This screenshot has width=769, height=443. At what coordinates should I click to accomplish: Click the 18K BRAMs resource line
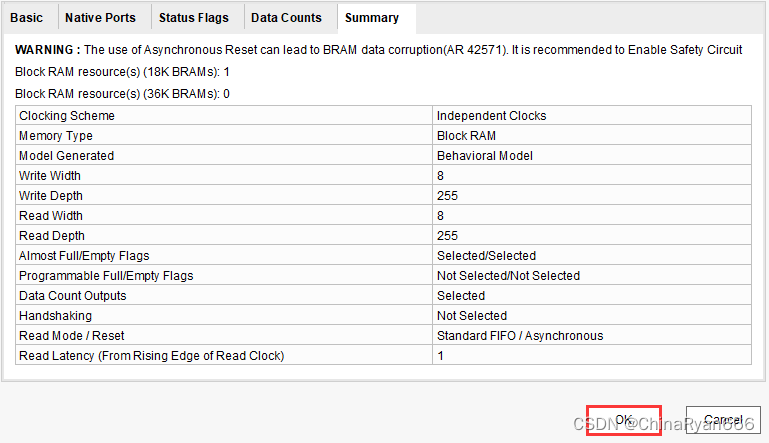click(122, 72)
